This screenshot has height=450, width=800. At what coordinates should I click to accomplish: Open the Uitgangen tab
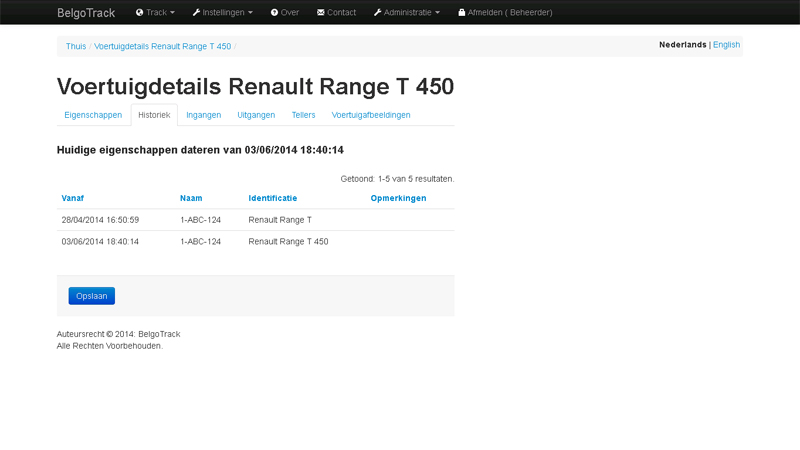[256, 115]
